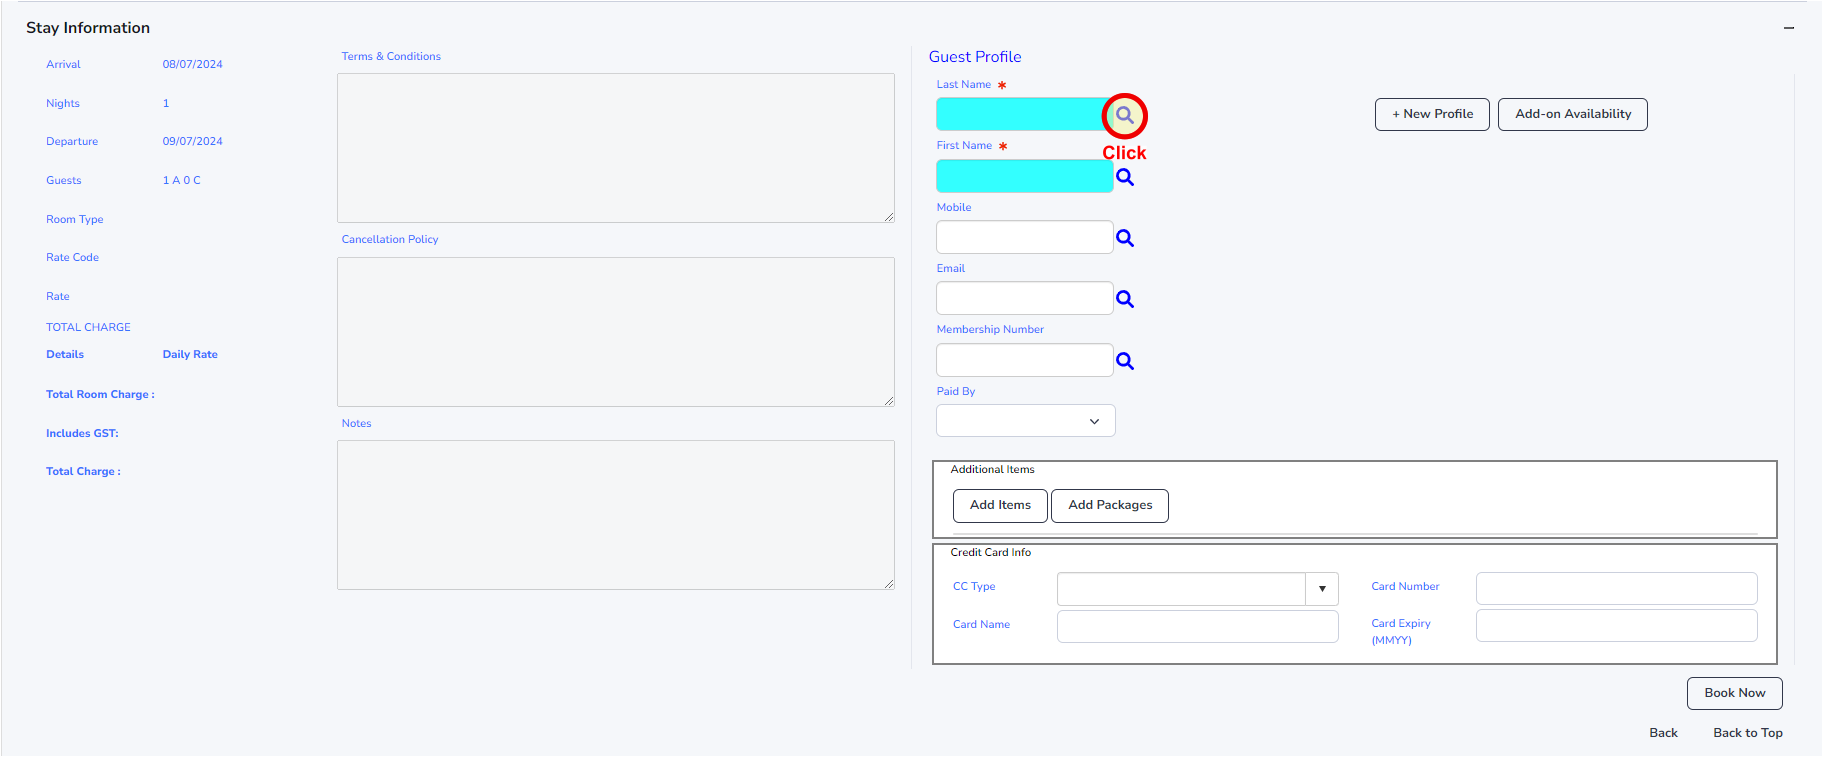Click the Back to Top link
Viewport: 1823px width, 757px height.
[1748, 733]
